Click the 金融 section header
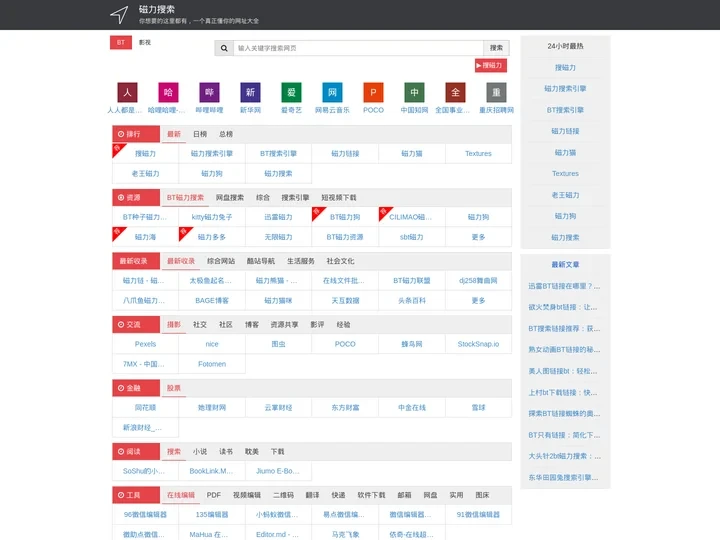The image size is (720, 540). pos(136,388)
